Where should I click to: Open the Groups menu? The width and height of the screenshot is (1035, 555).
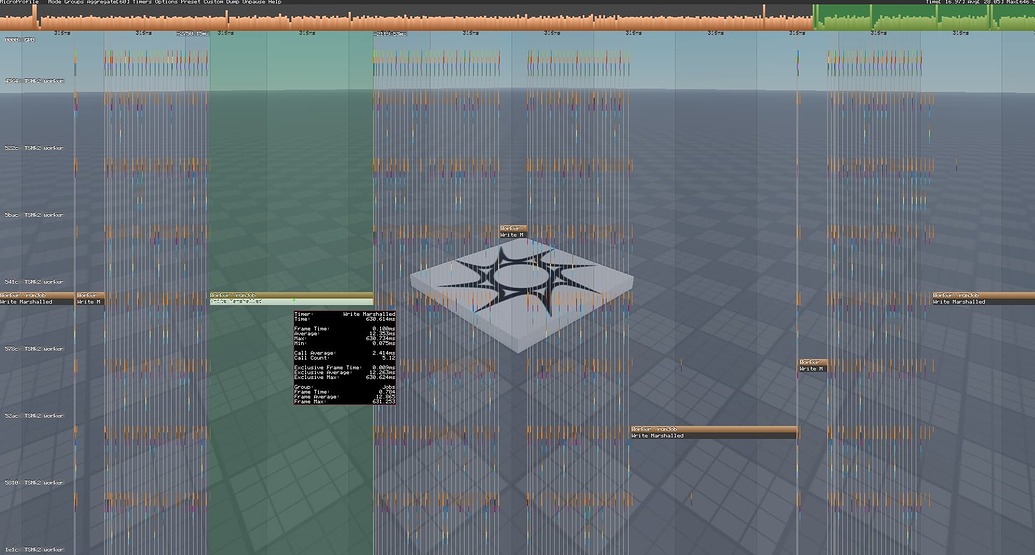click(74, 2)
